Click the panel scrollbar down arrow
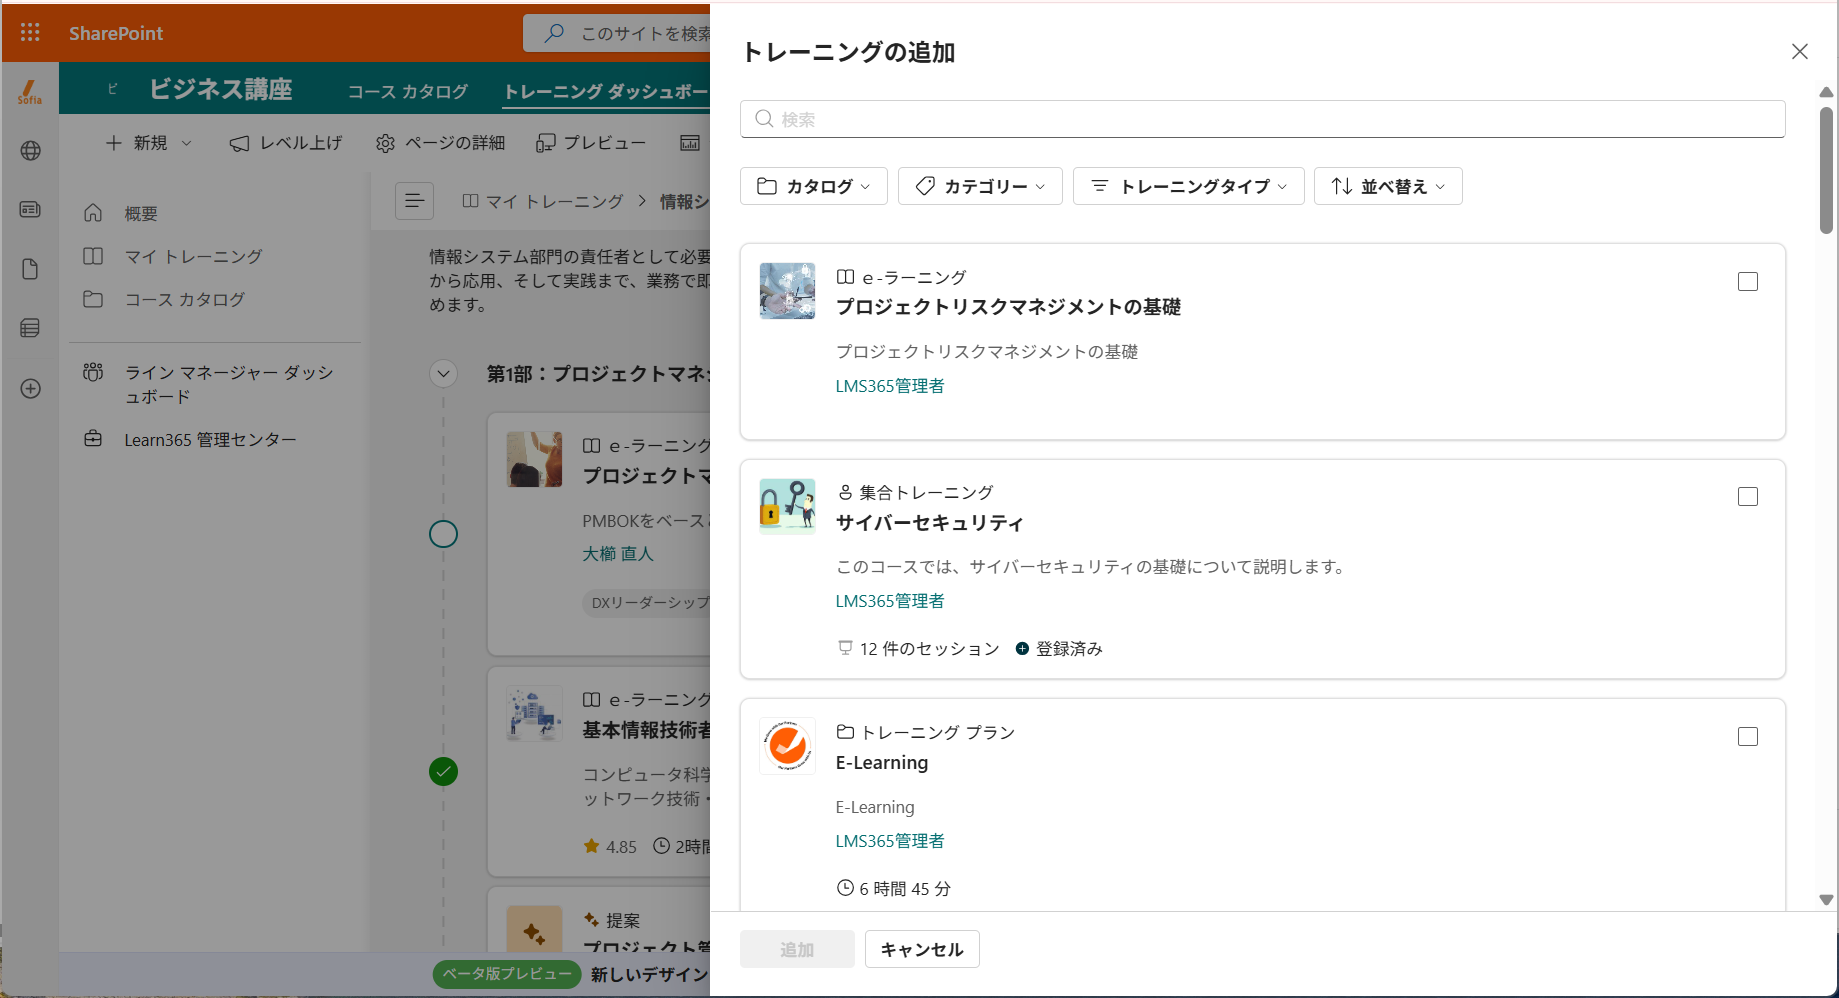 tap(1826, 900)
